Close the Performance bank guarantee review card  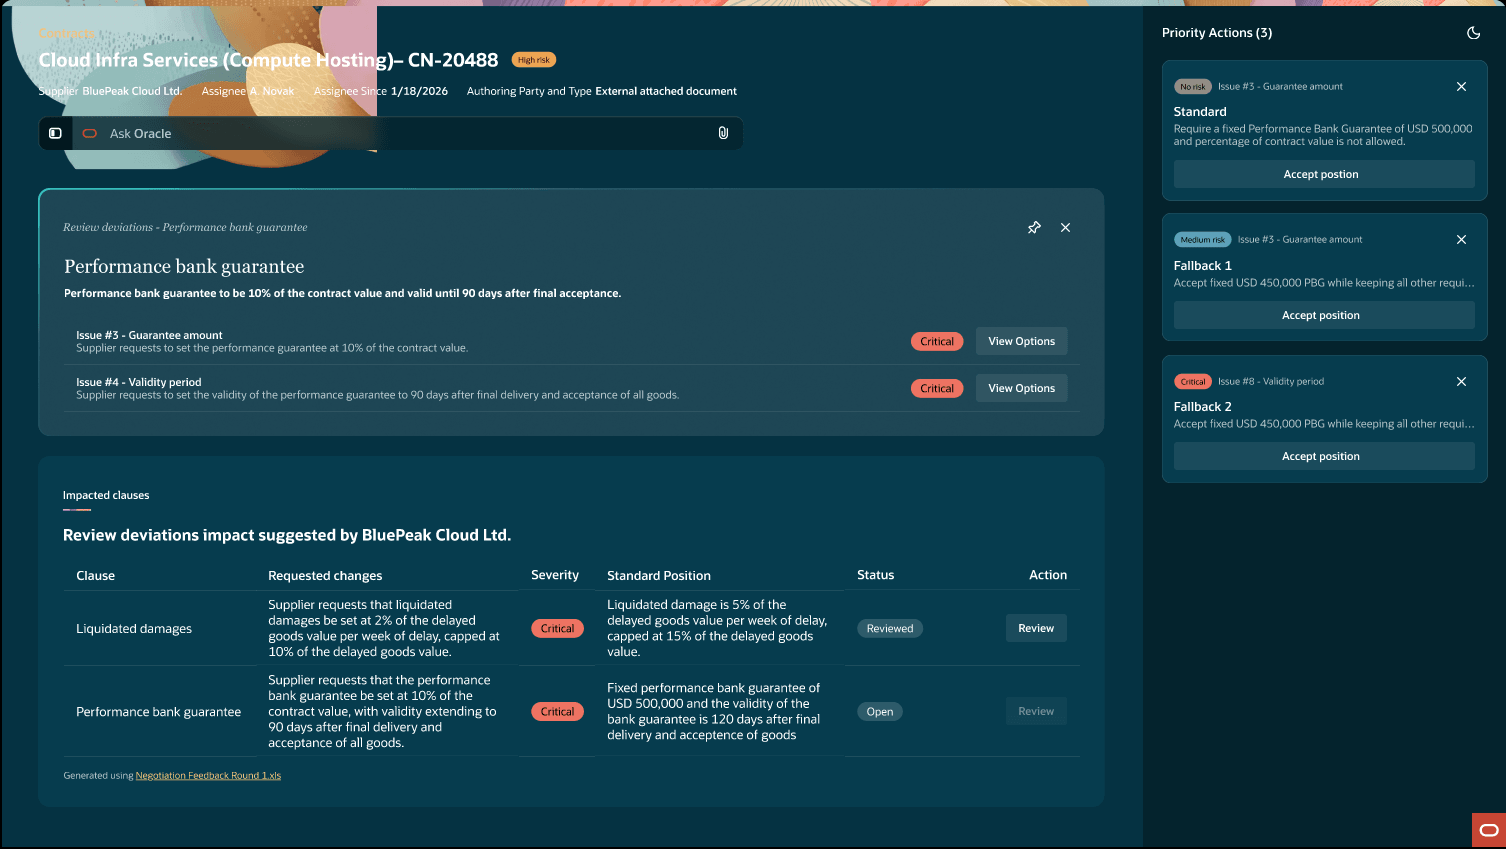(x=1065, y=227)
